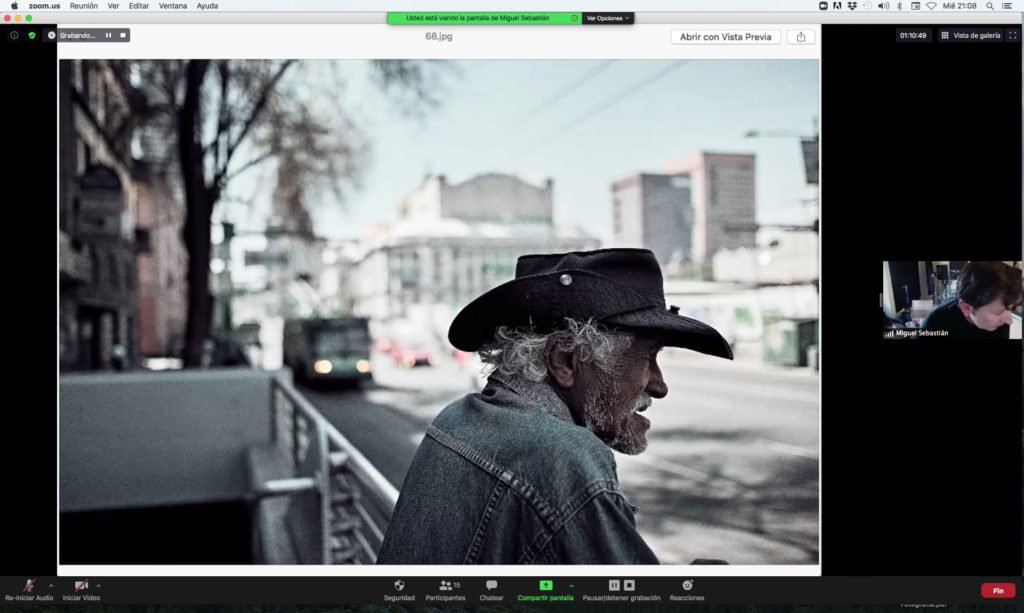Pause recording in the bottom toolbar
Viewport: 1024px width, 613px height.
coord(615,586)
